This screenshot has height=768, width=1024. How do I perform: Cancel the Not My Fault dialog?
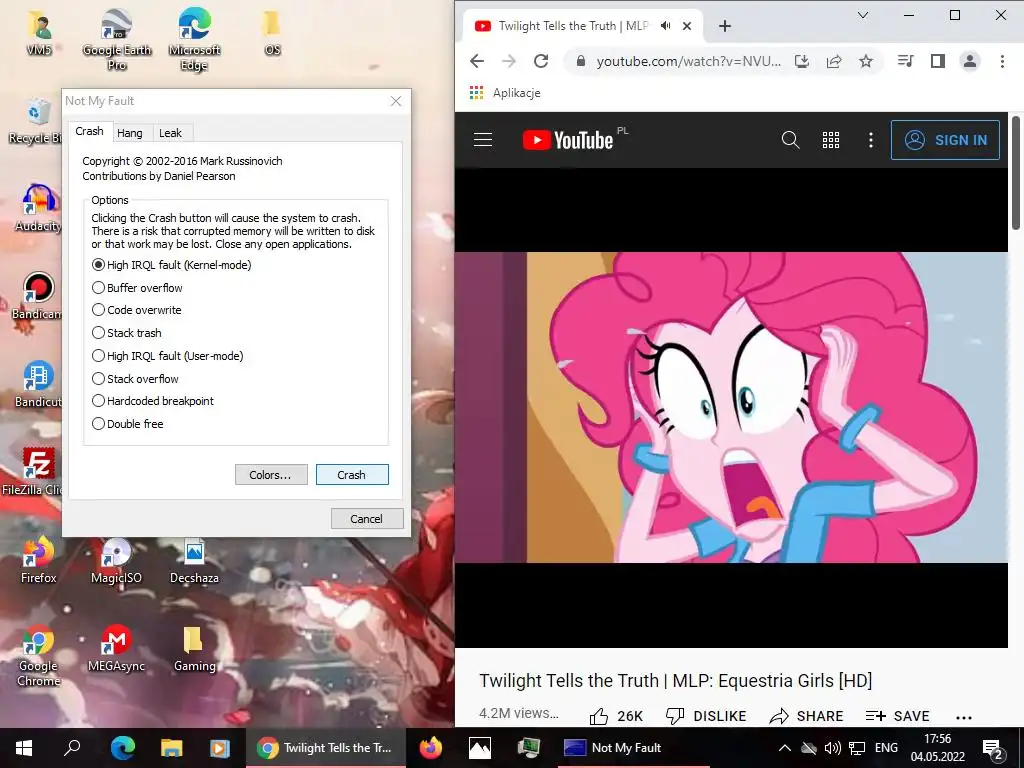[367, 519]
